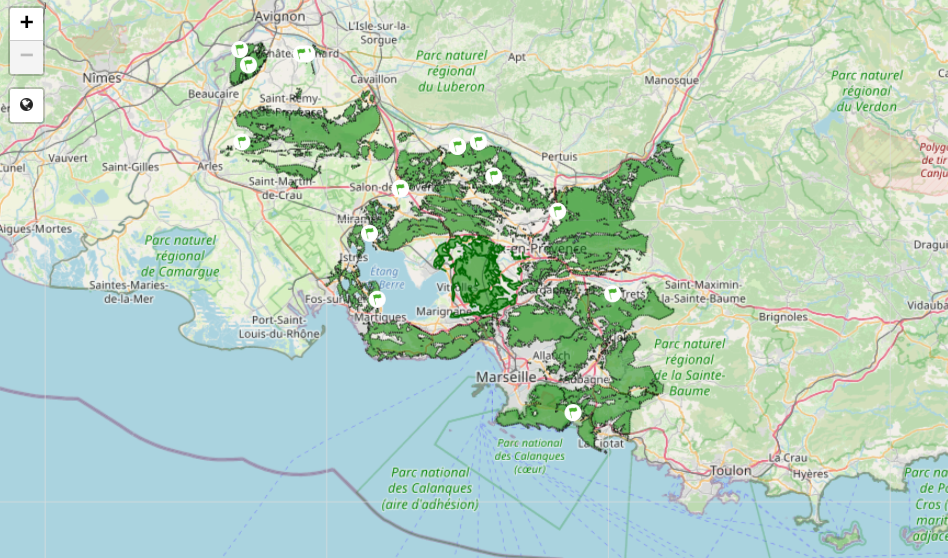Image resolution: width=948 pixels, height=558 pixels.
Task: Click the Parc naturel régional du Luberon label
Action: [x=451, y=71]
